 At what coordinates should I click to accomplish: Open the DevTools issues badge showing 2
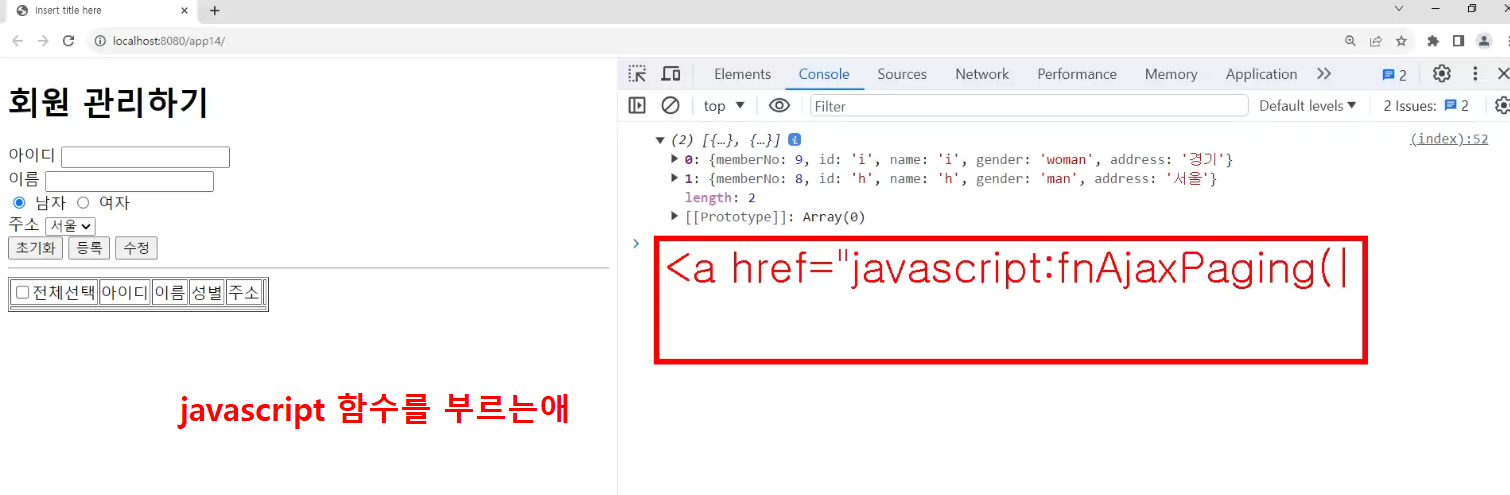click(1394, 75)
